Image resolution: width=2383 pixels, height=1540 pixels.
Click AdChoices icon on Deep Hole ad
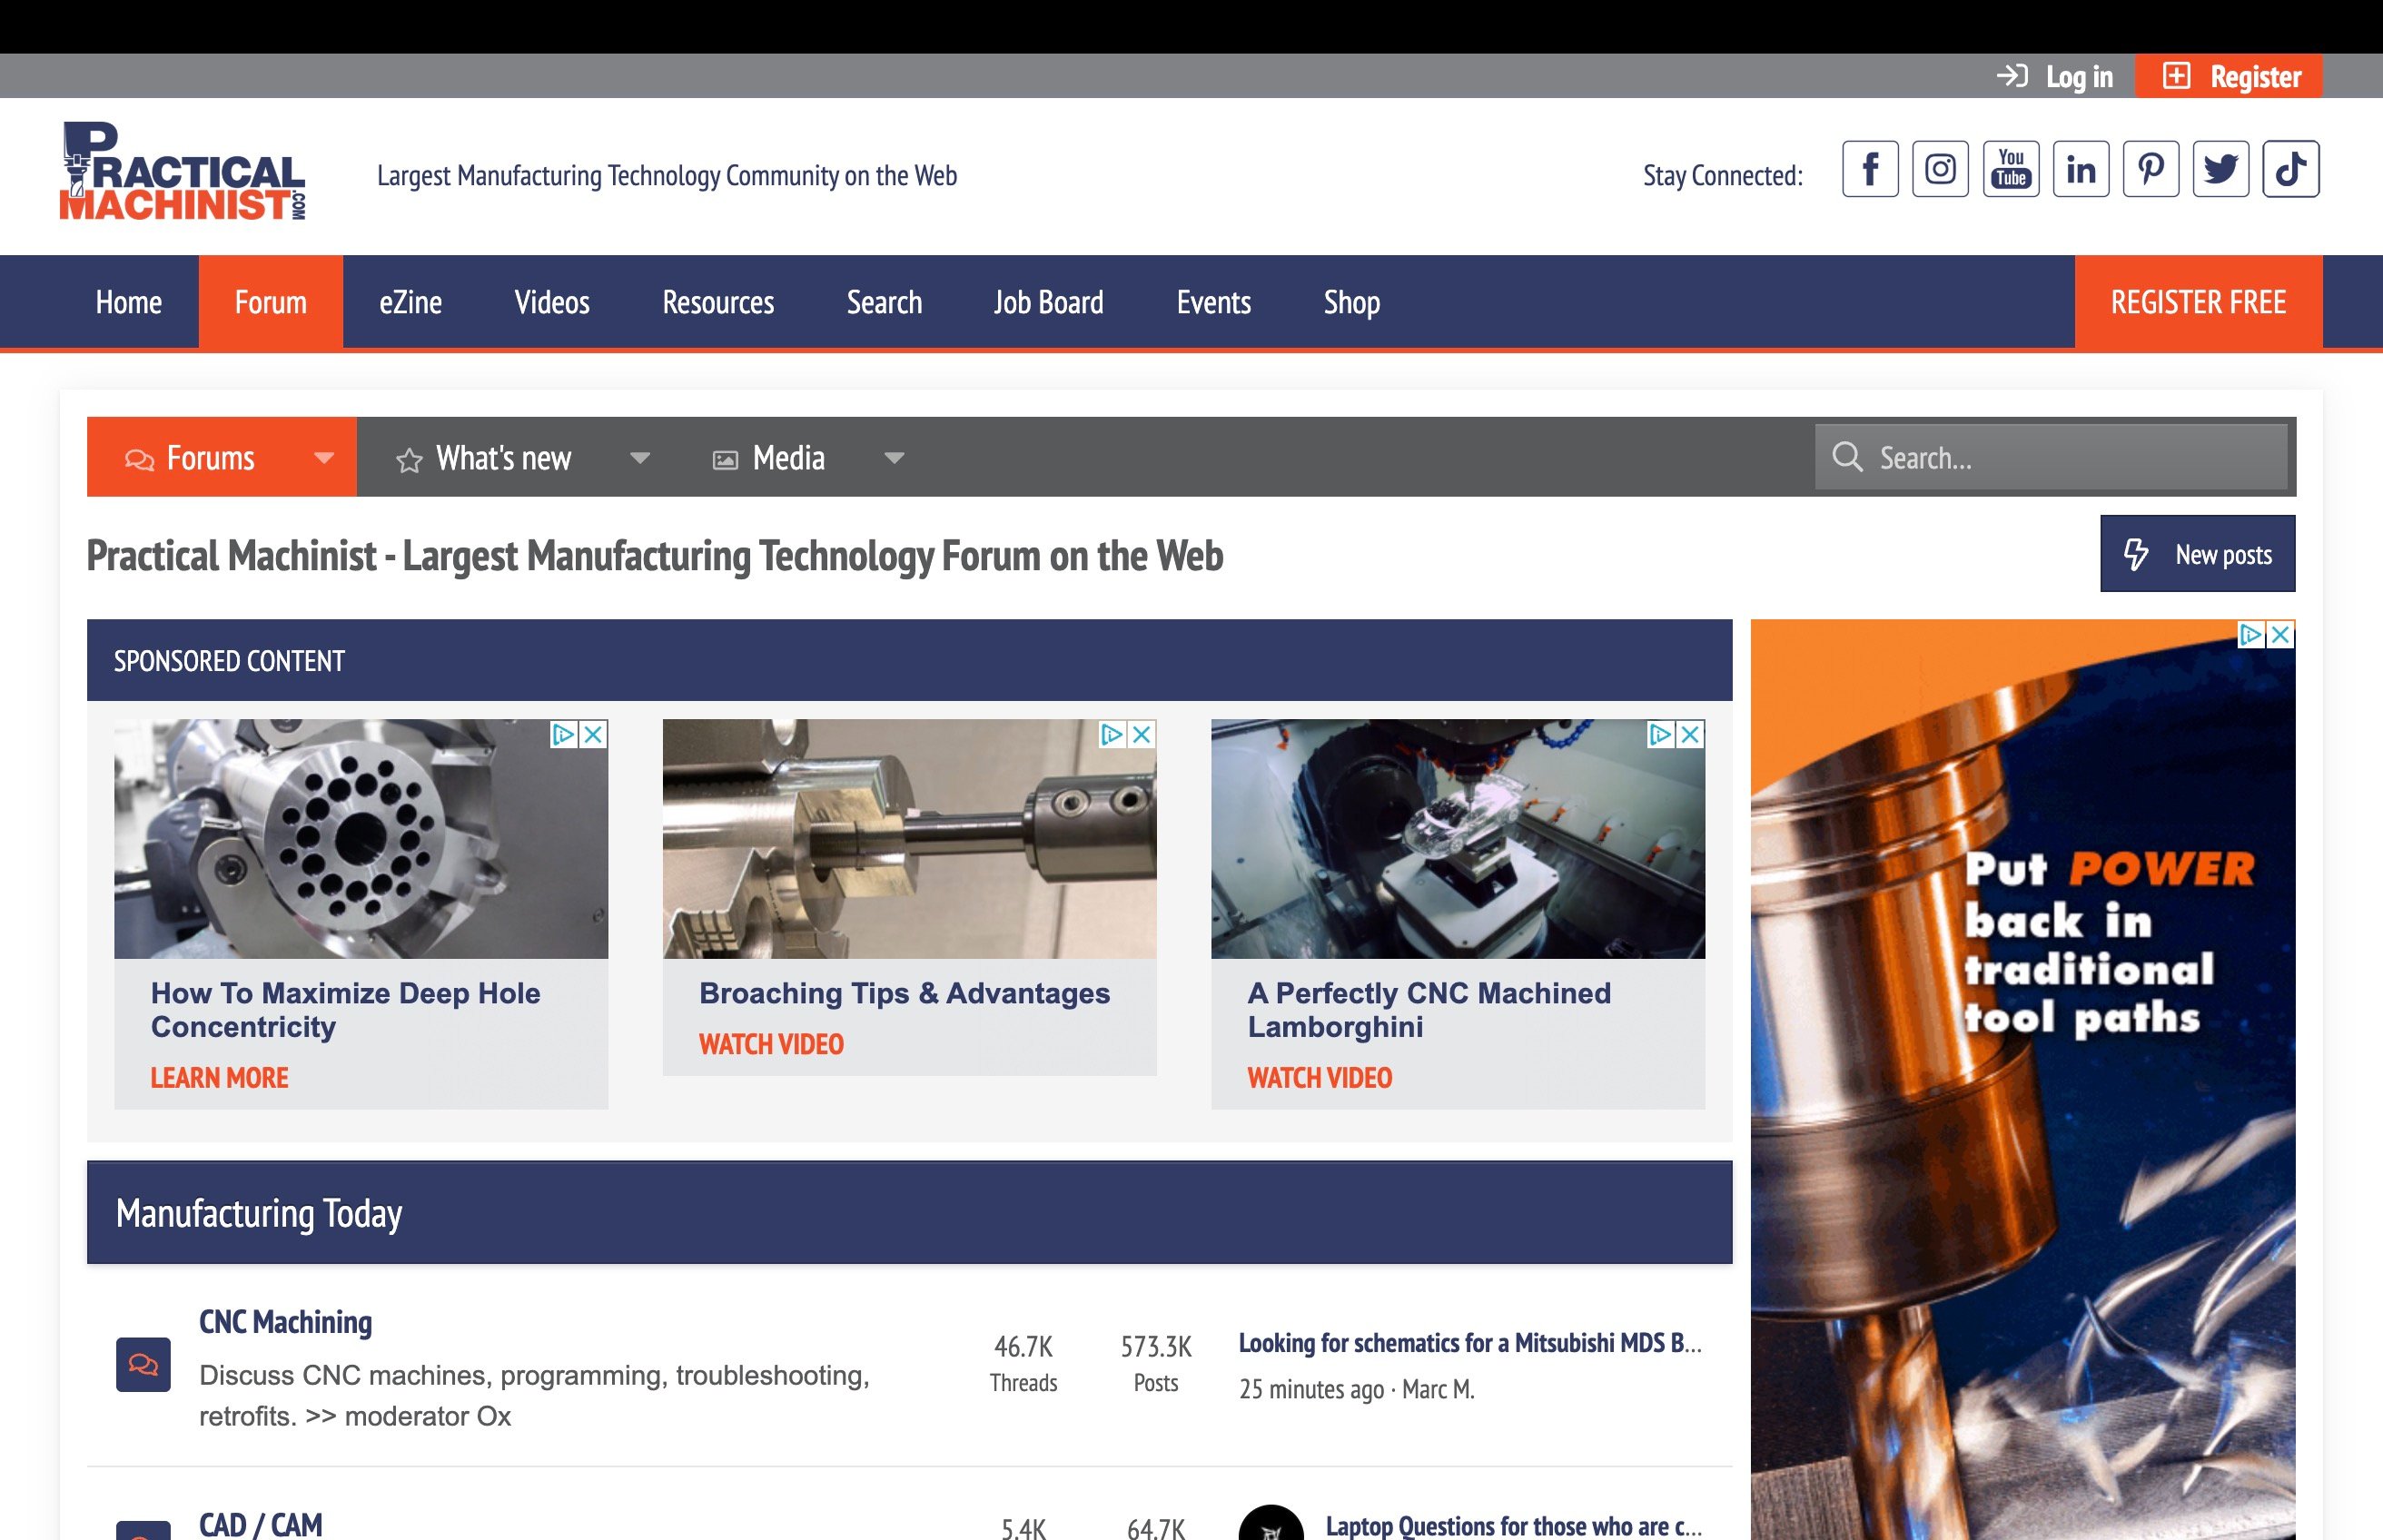click(x=564, y=735)
